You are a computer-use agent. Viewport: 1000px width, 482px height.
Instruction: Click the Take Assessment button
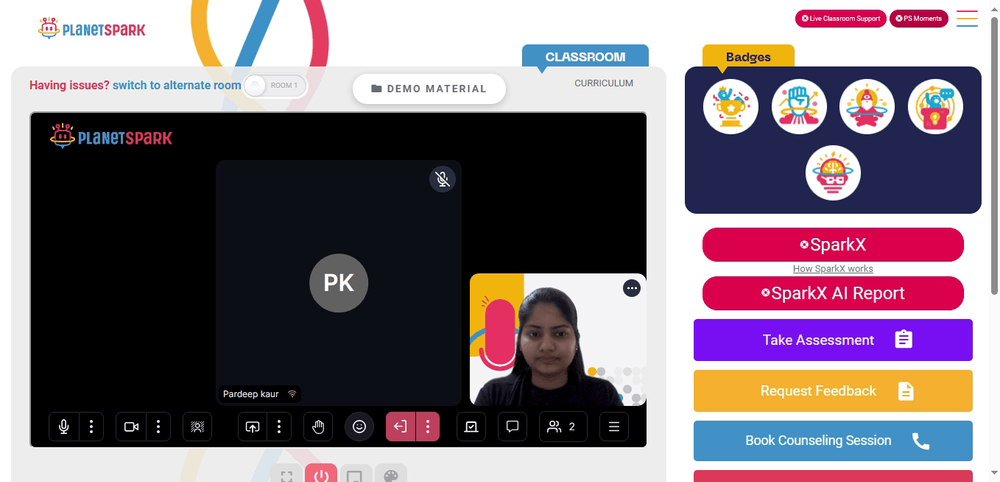point(833,340)
